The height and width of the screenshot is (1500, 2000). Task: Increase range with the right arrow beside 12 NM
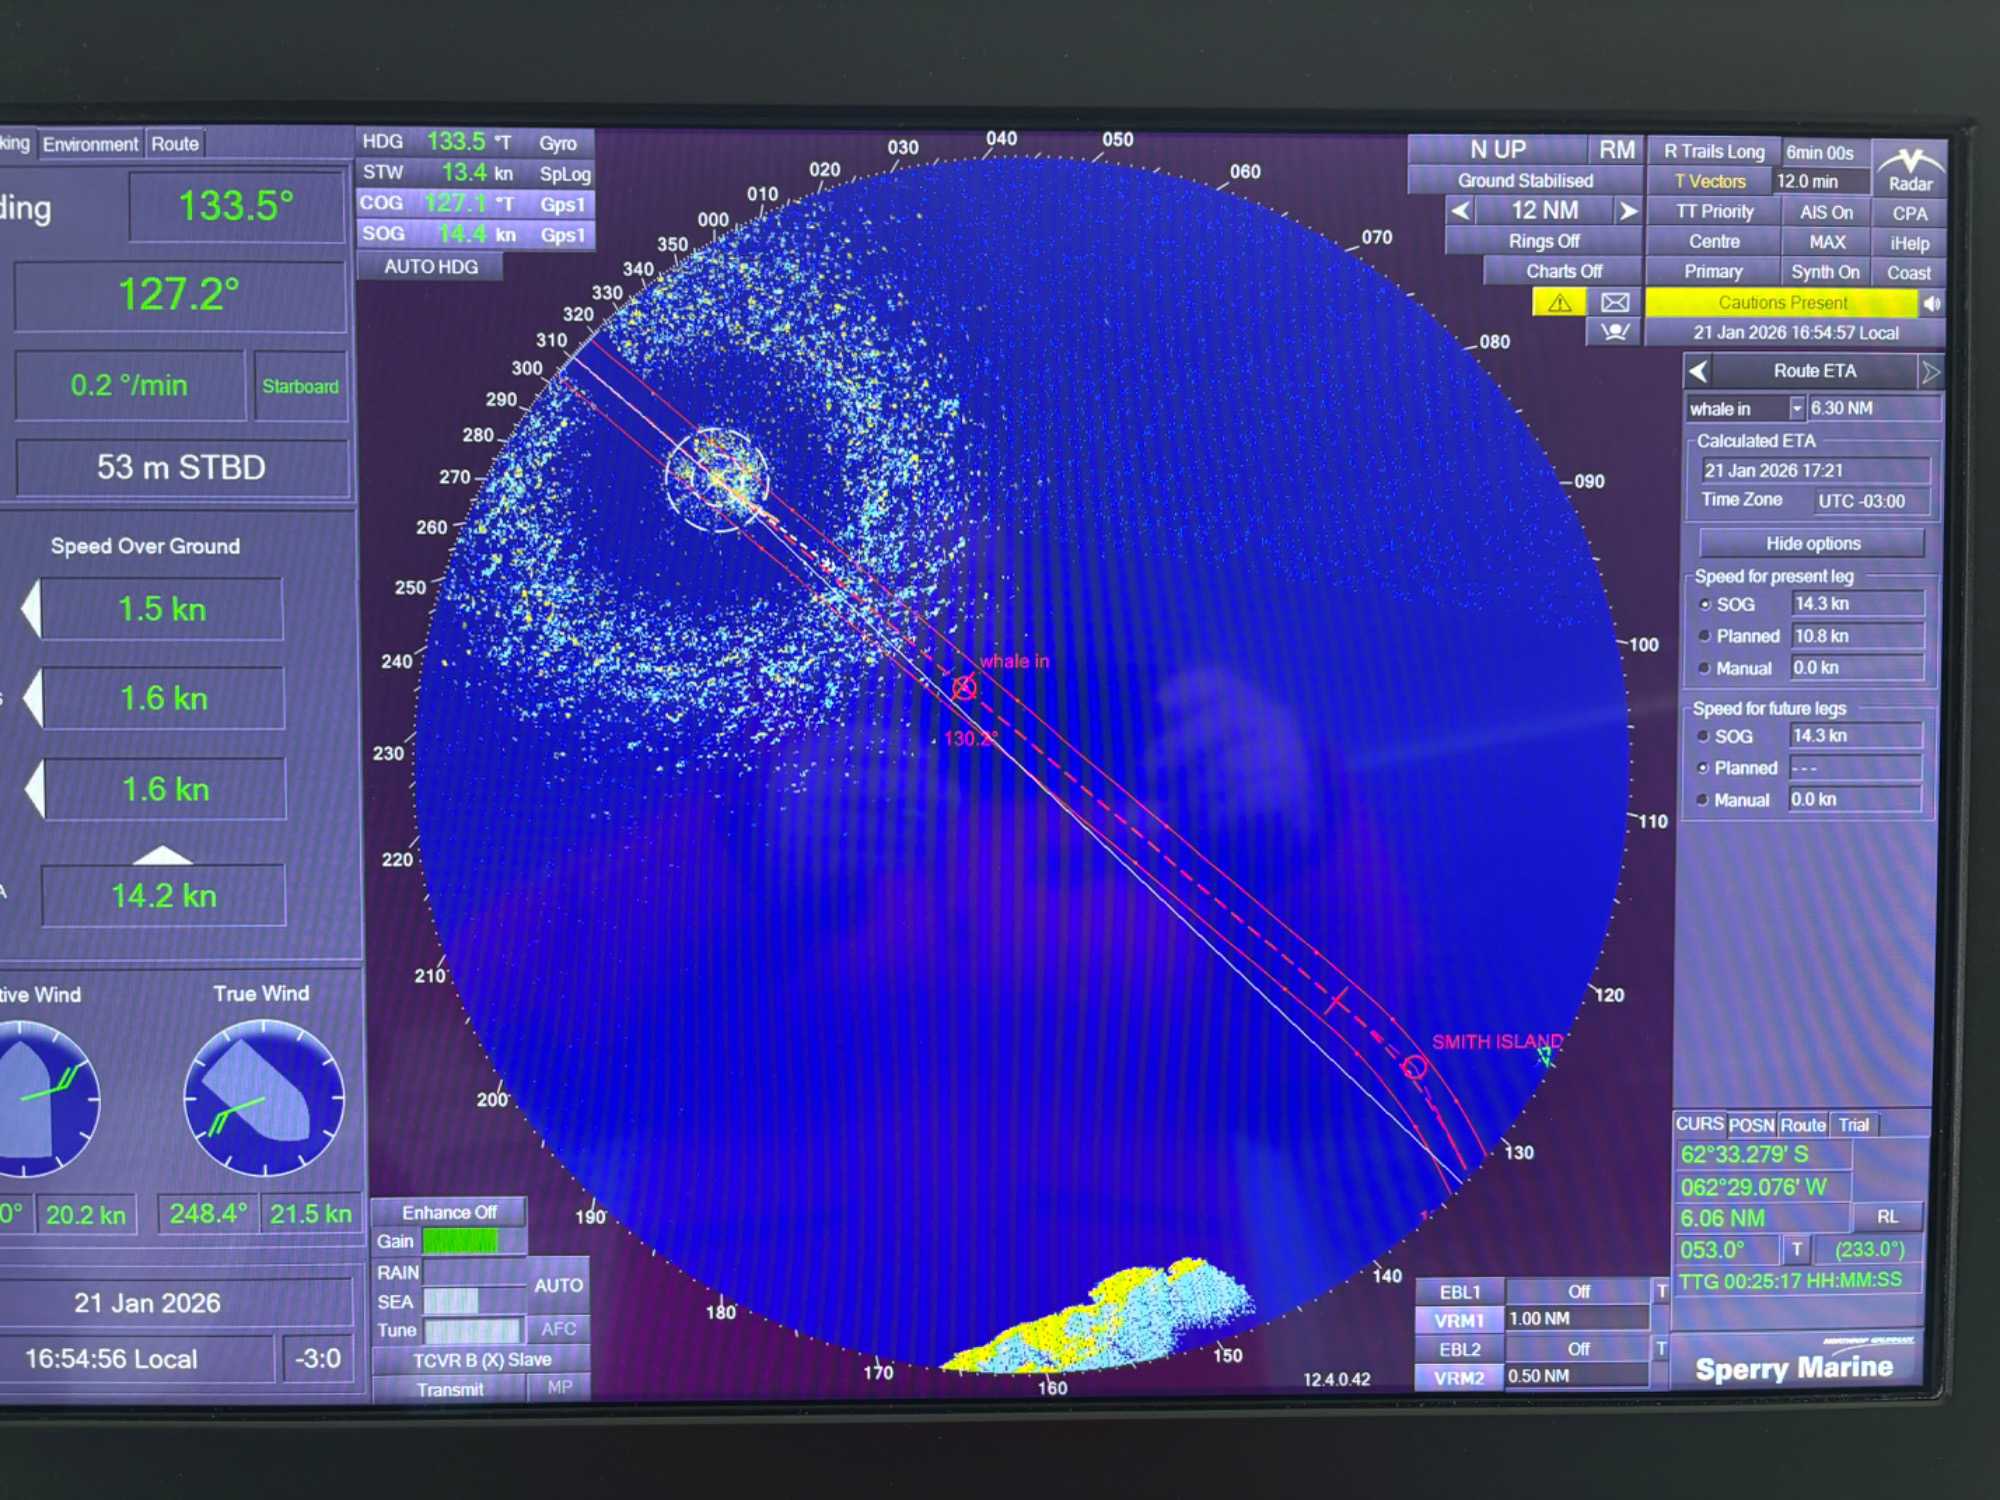pyautogui.click(x=1627, y=211)
